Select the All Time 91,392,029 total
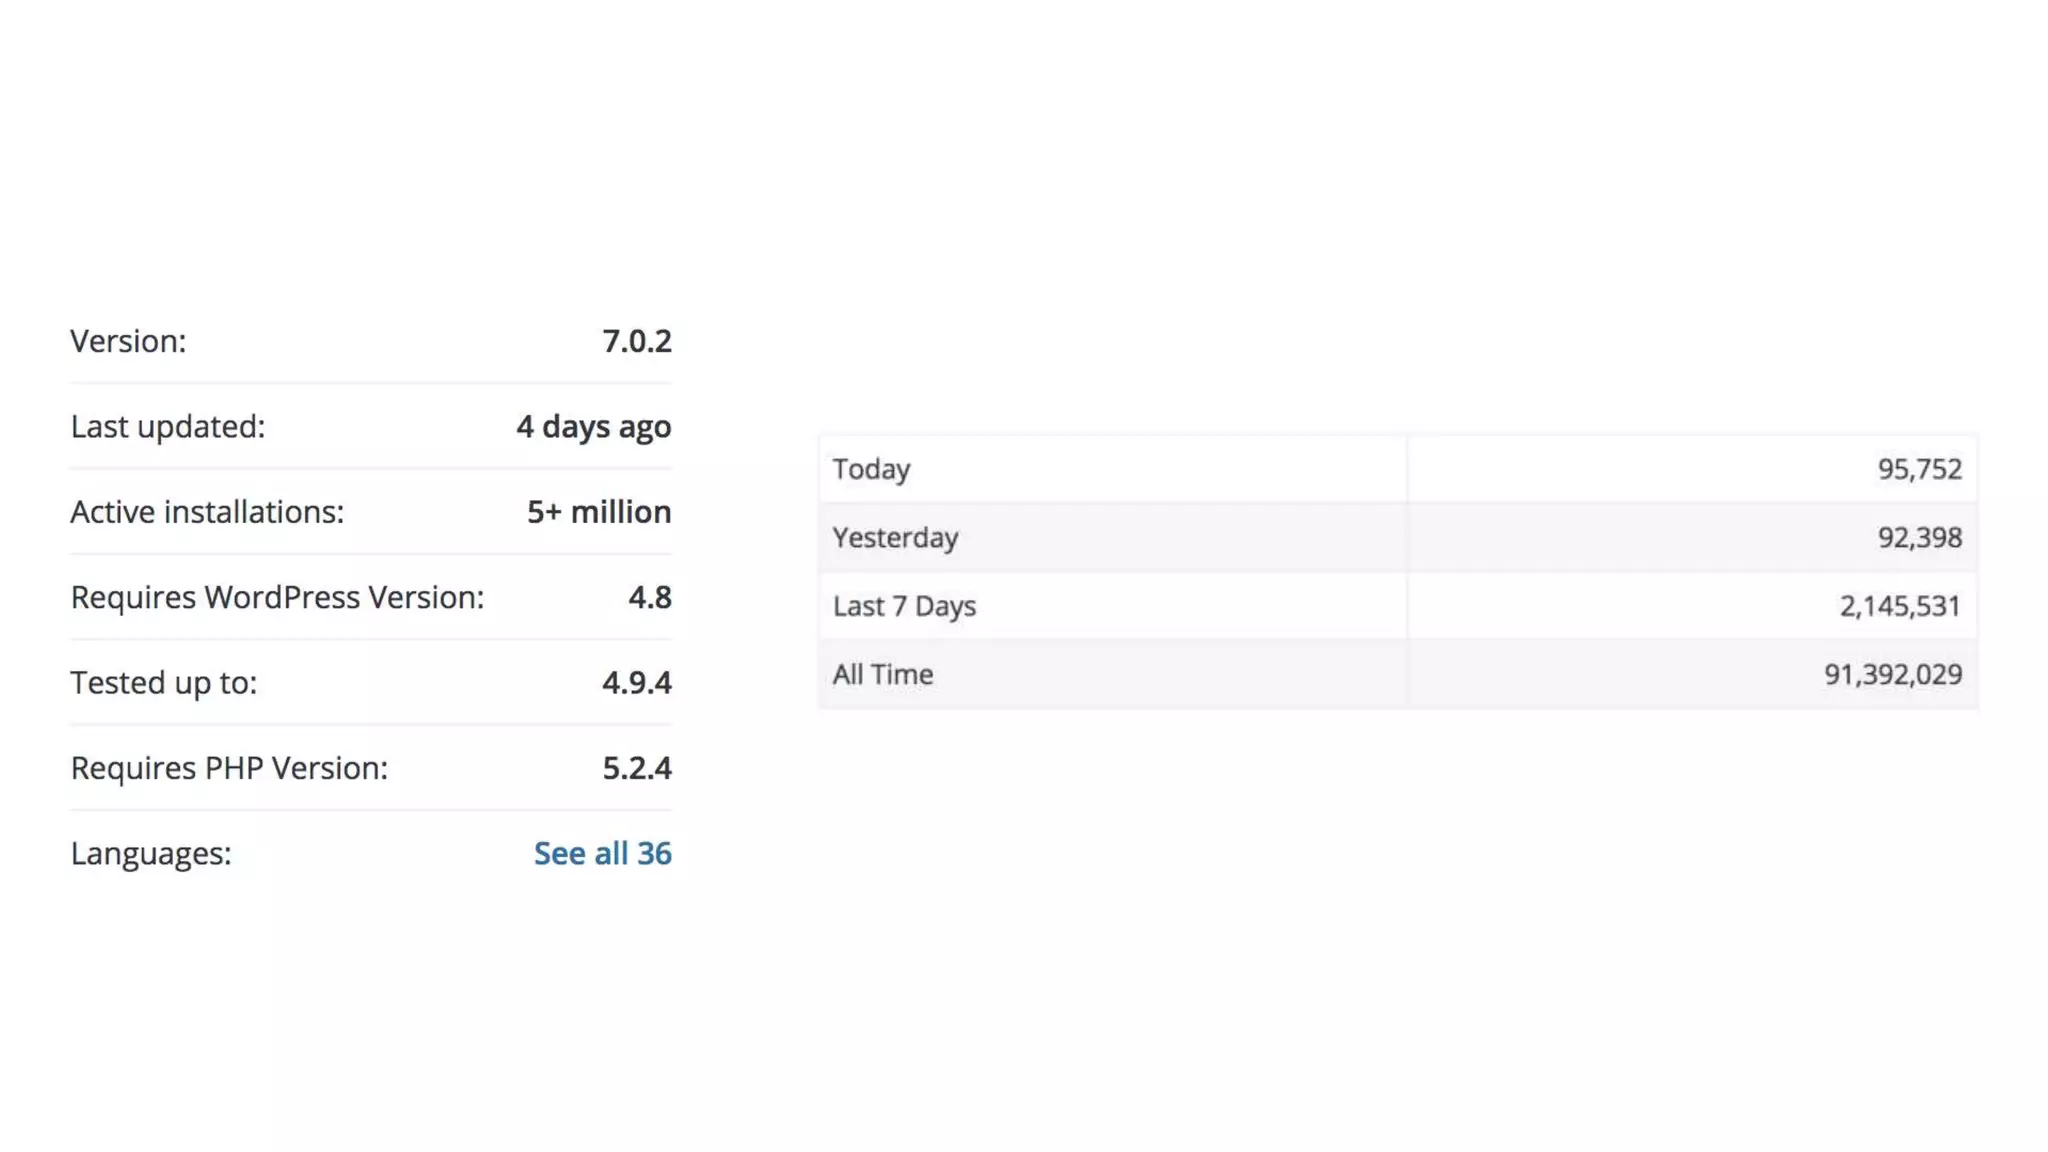Viewport: 2048px width, 1152px height. pos(1893,675)
